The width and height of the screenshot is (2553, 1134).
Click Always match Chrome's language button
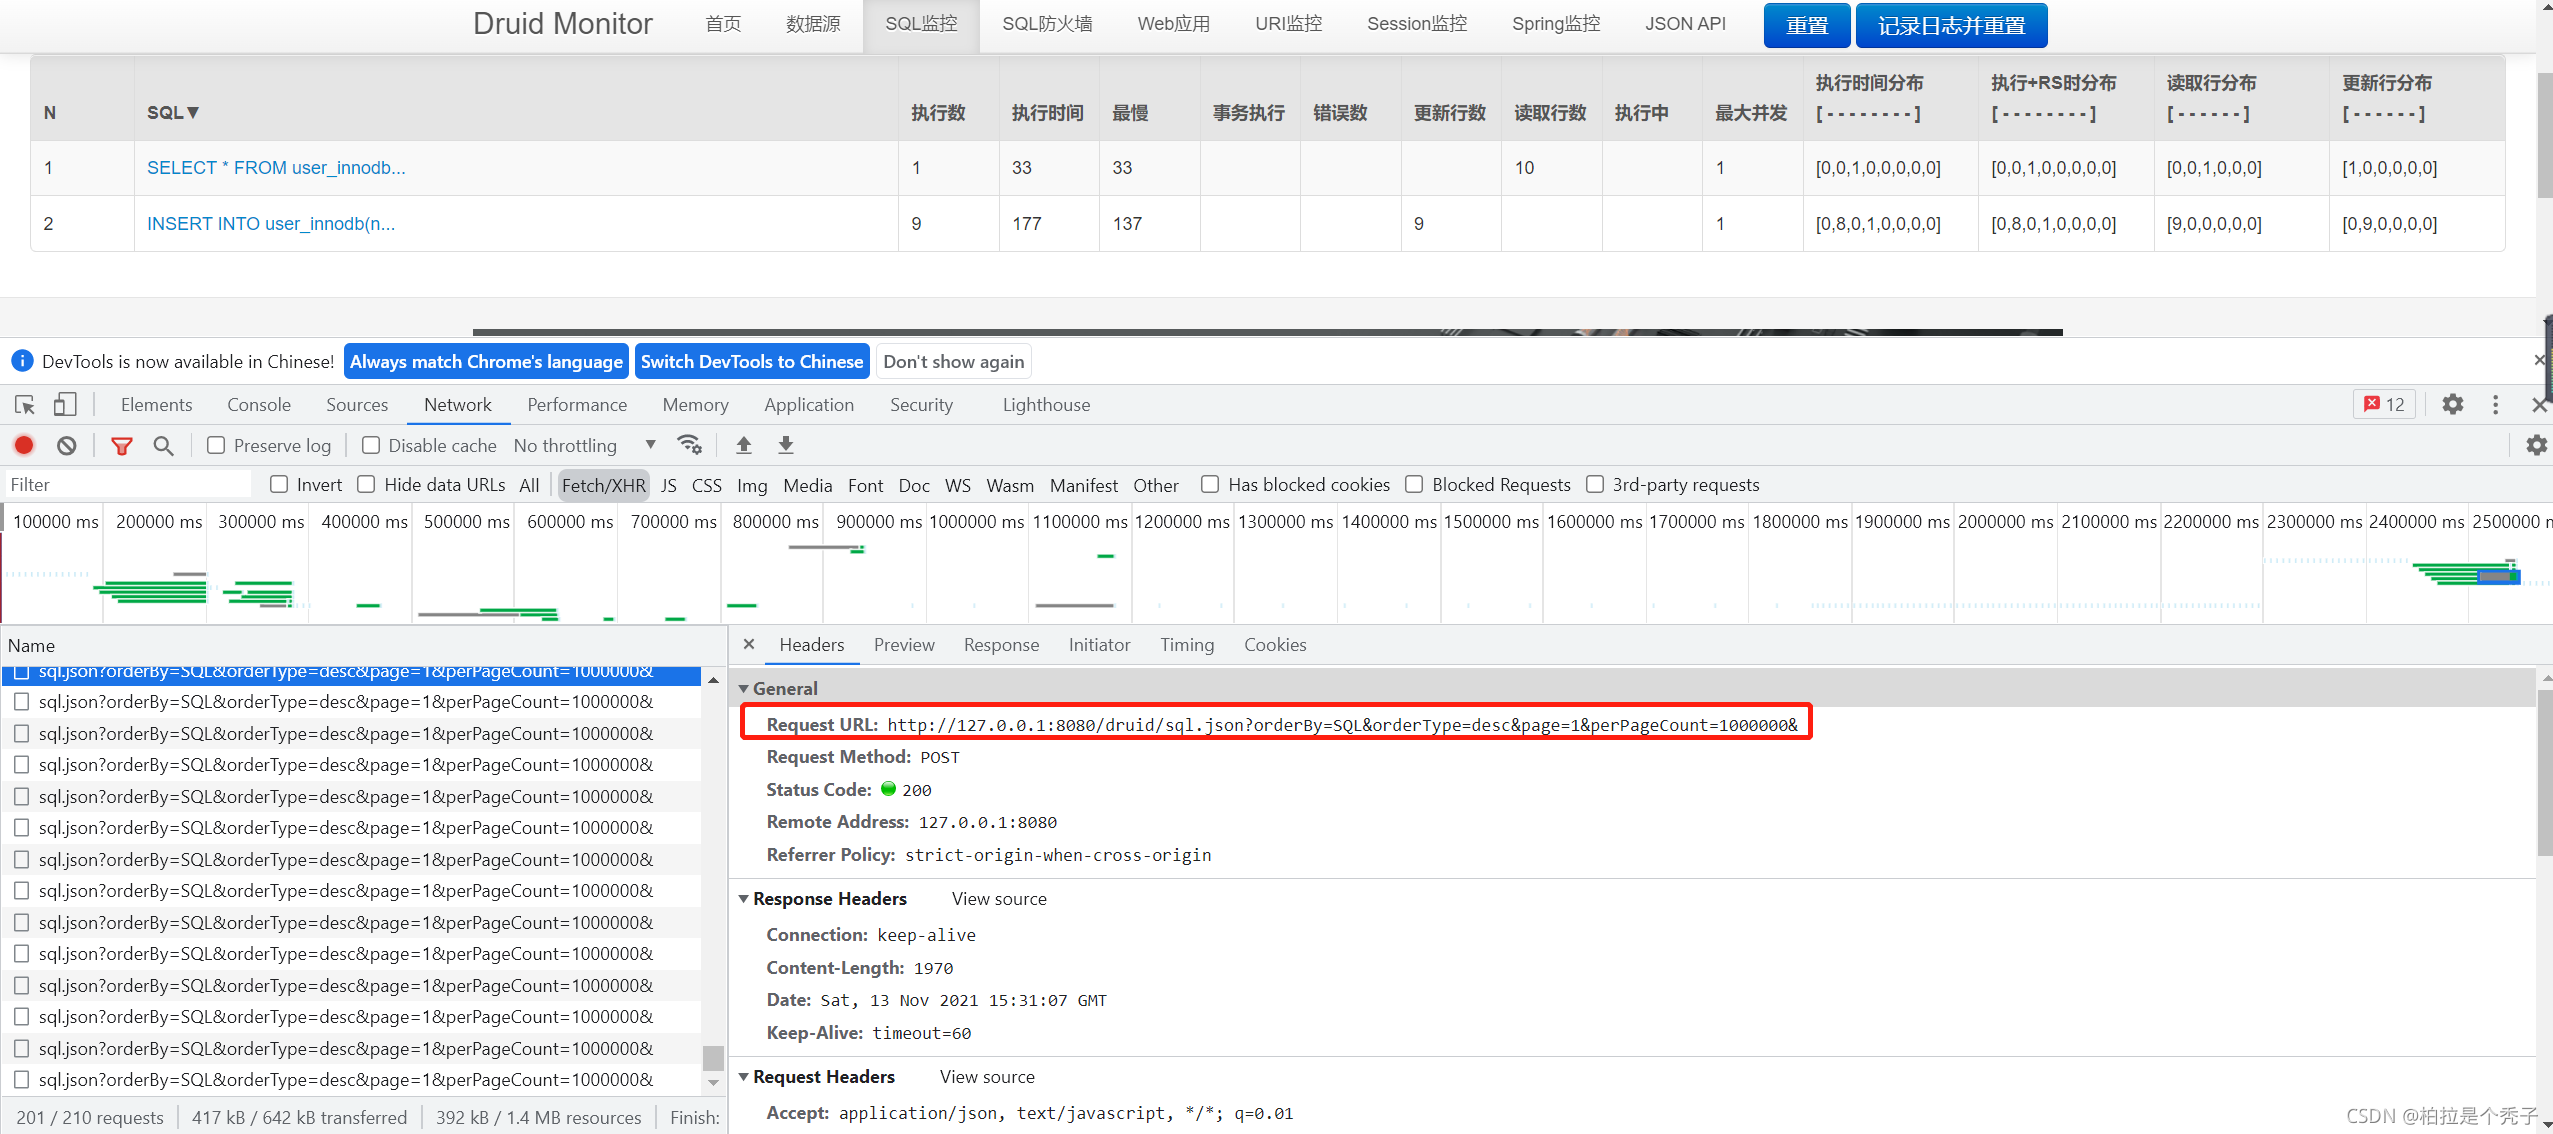coord(486,361)
